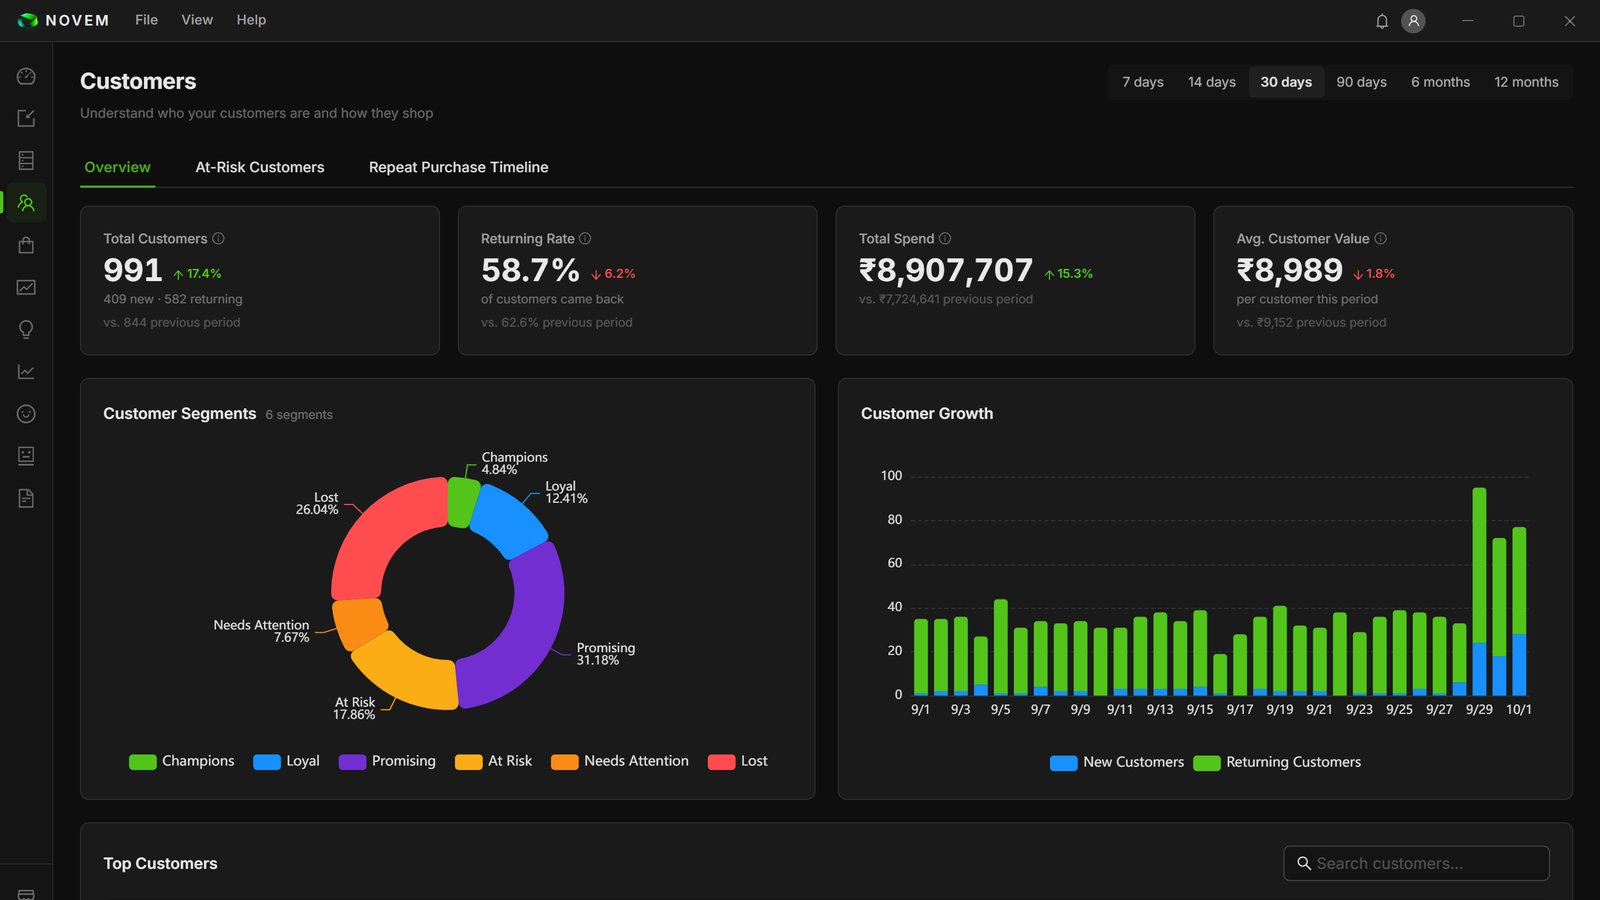The image size is (1600, 900).
Task: Click the ₹8,989 average value figure
Action: point(1289,270)
